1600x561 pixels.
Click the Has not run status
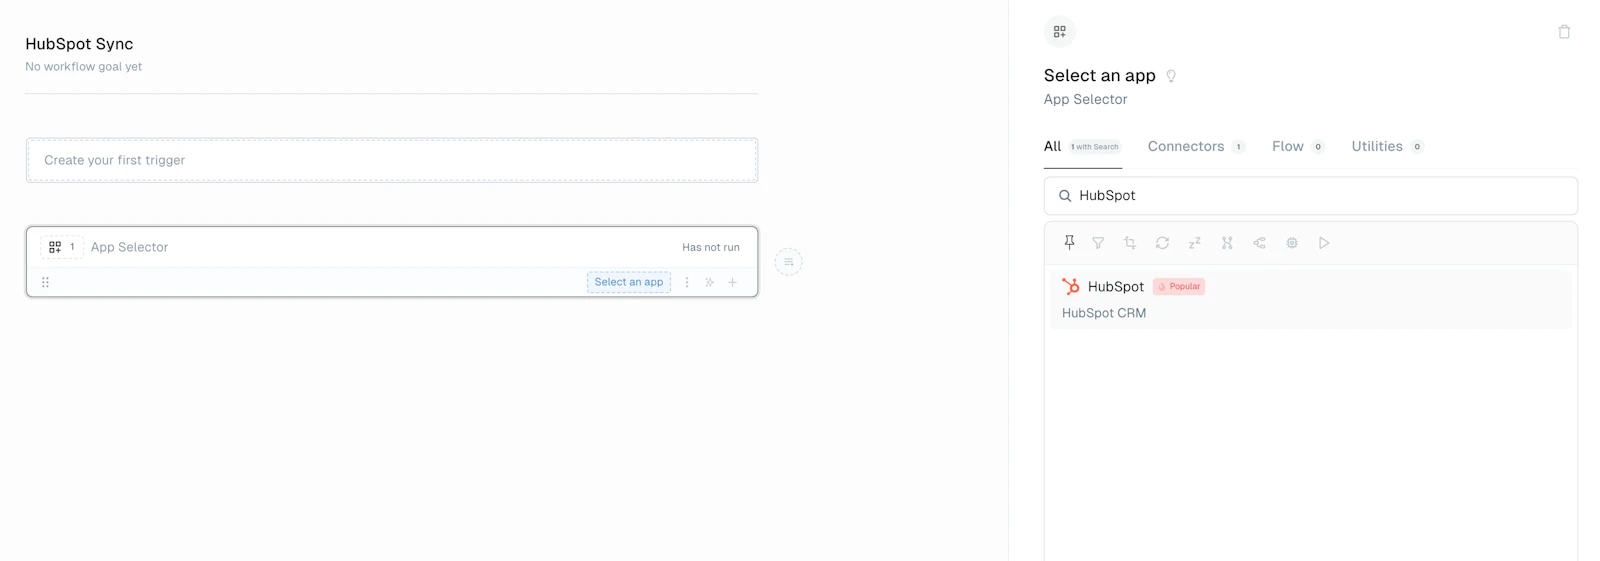pyautogui.click(x=711, y=247)
